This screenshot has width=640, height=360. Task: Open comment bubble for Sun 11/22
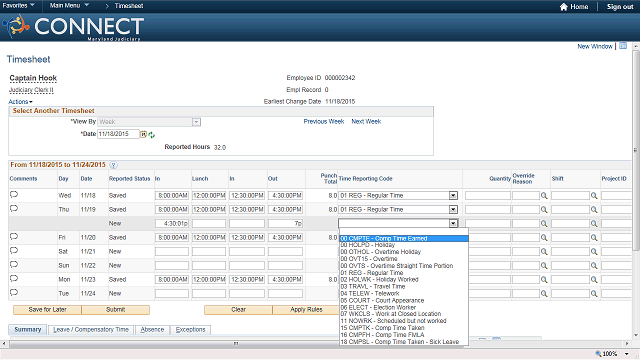click(x=14, y=264)
